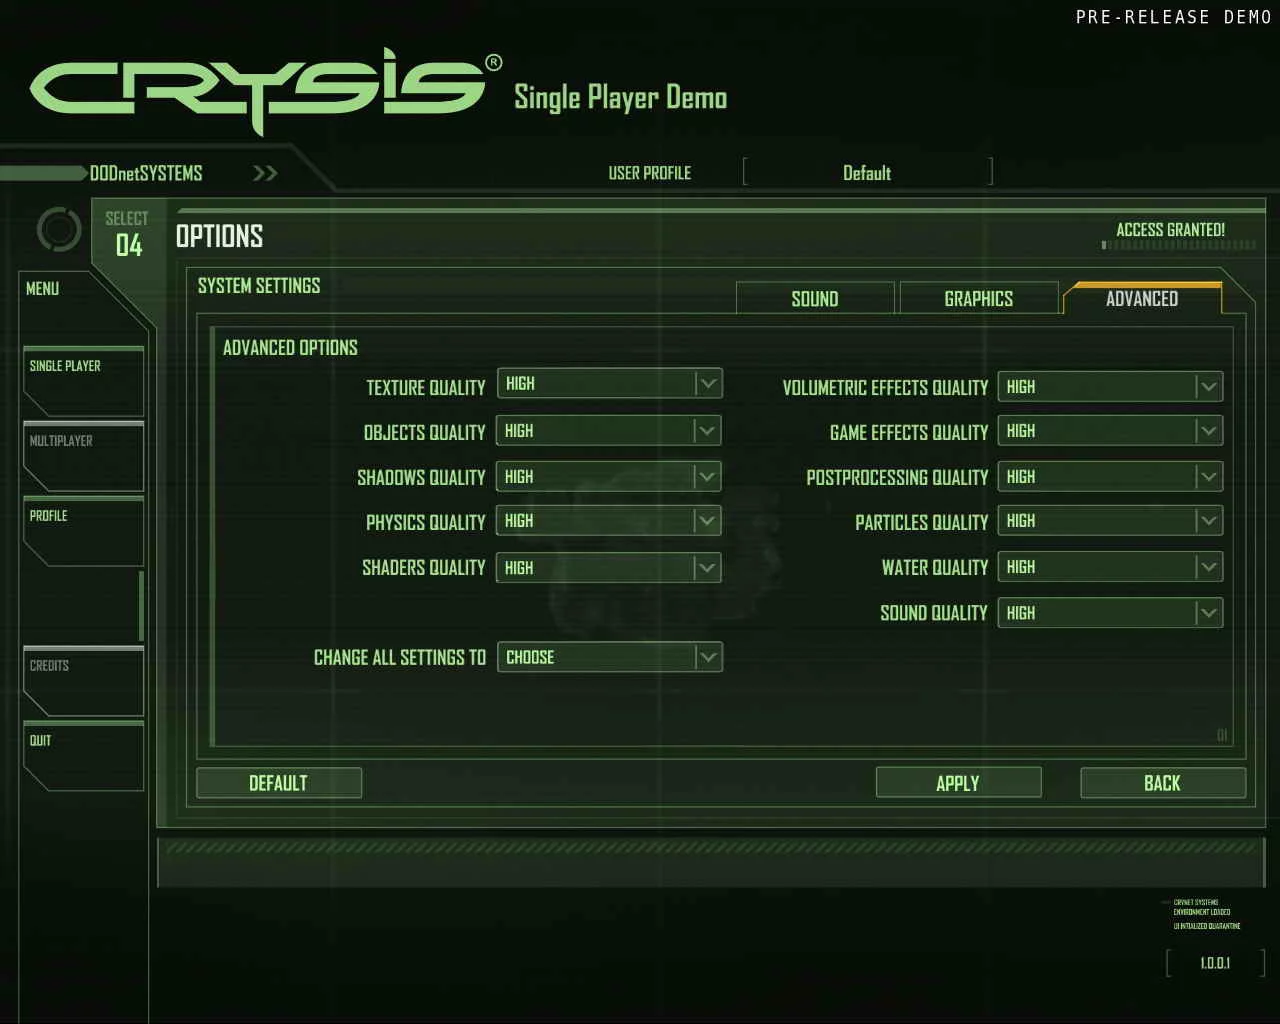Screen dimensions: 1280x1024
Task: Open the Multiplayer menu item
Action: 83,456
